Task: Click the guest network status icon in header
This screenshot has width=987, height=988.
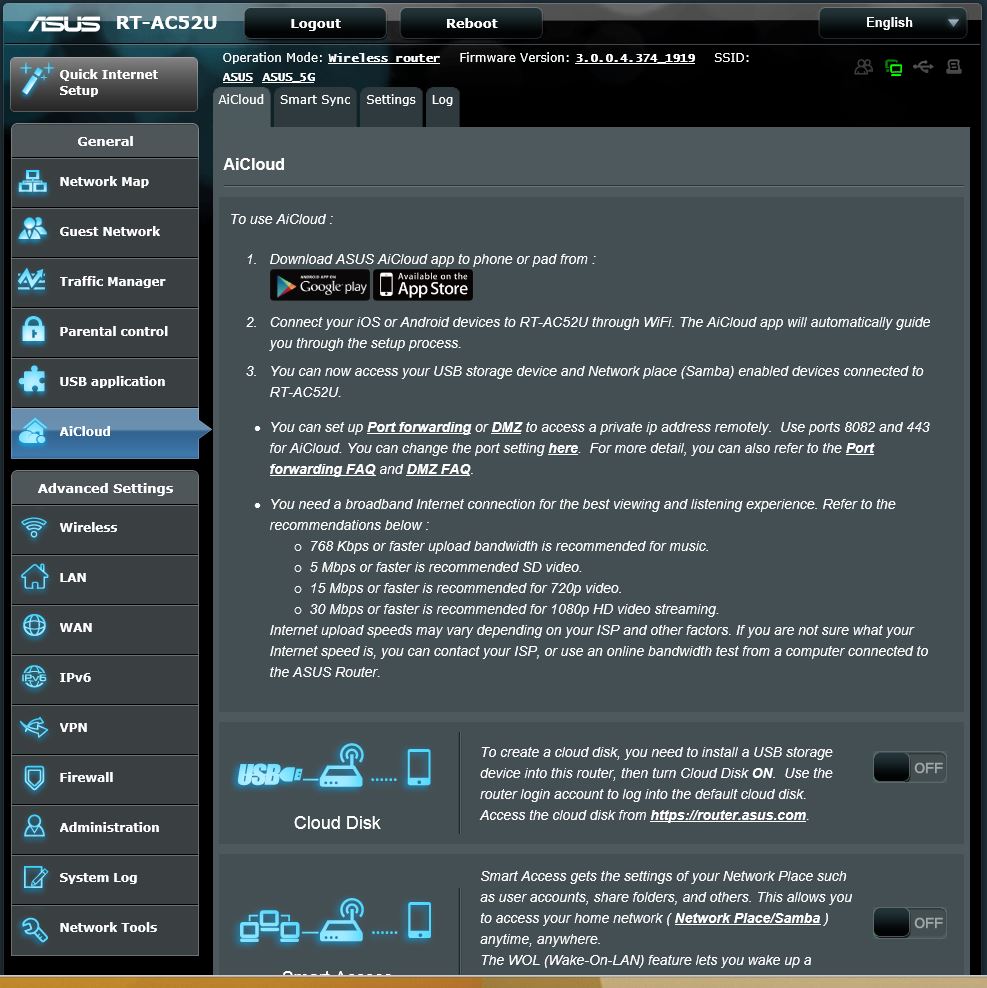Action: point(863,67)
